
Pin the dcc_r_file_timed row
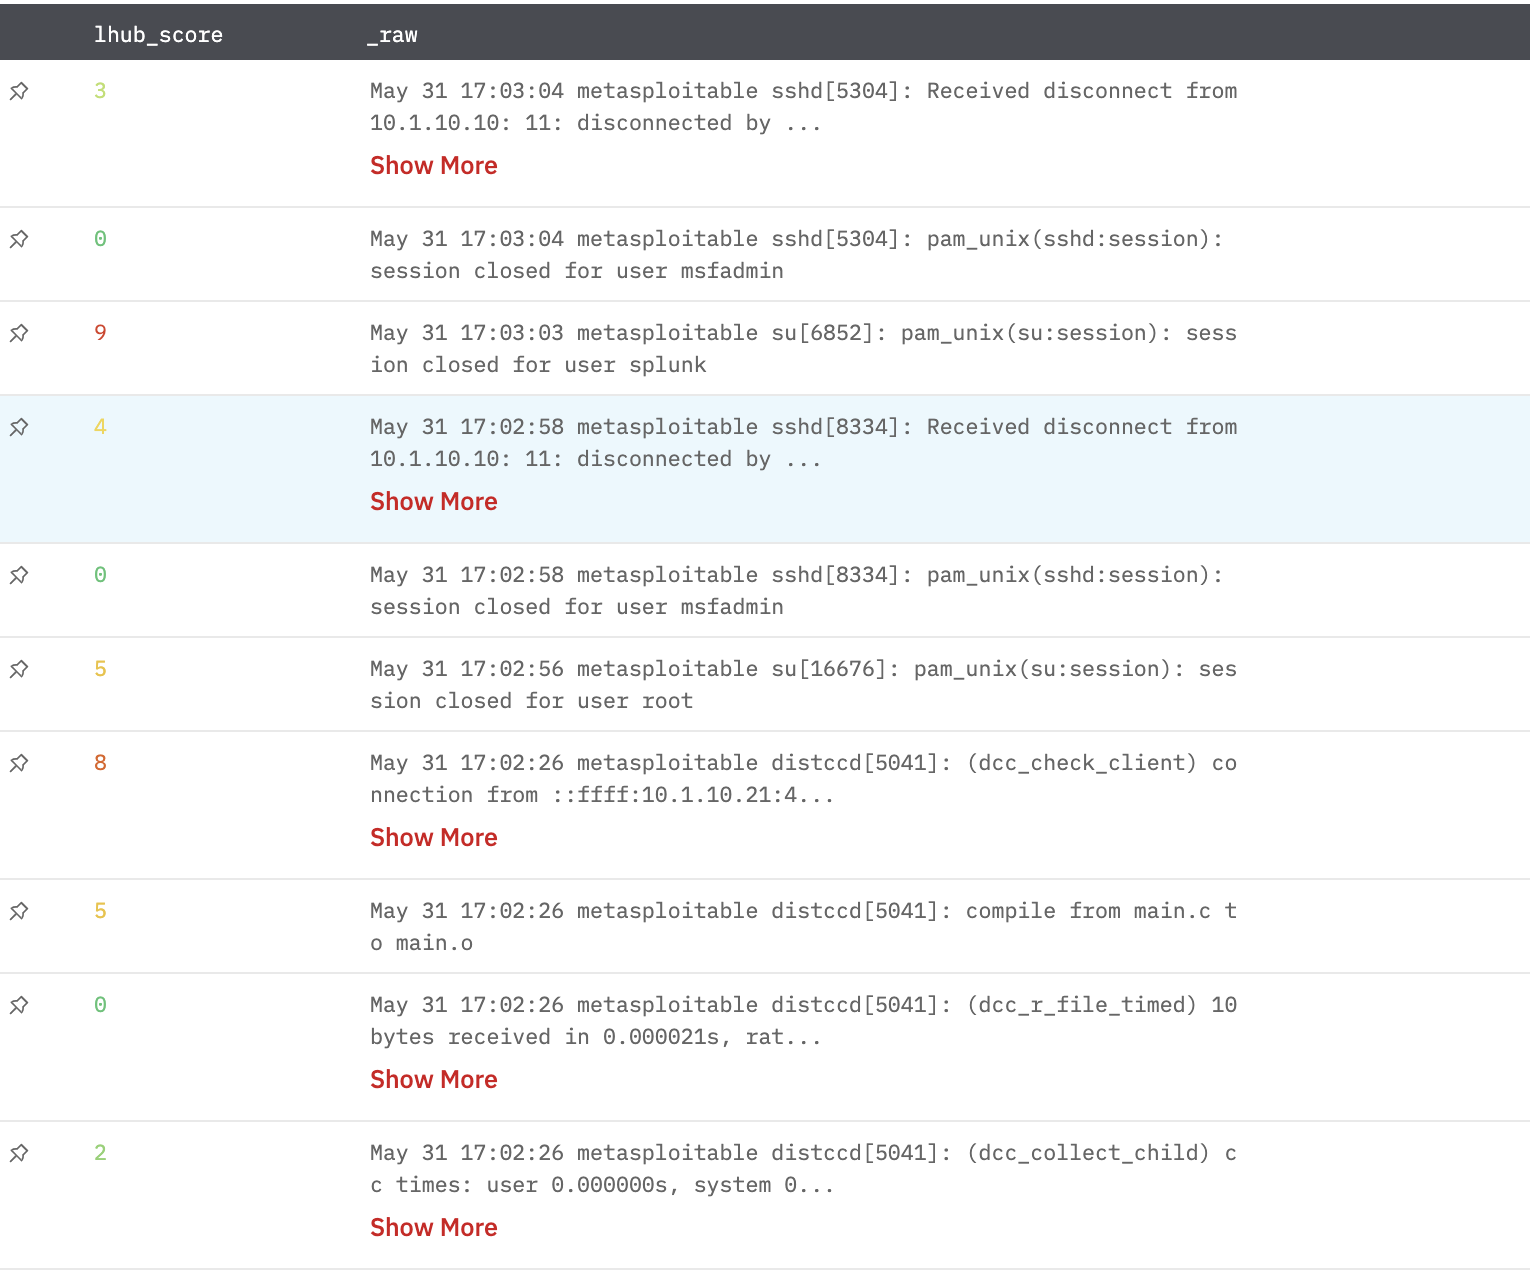[19, 1005]
